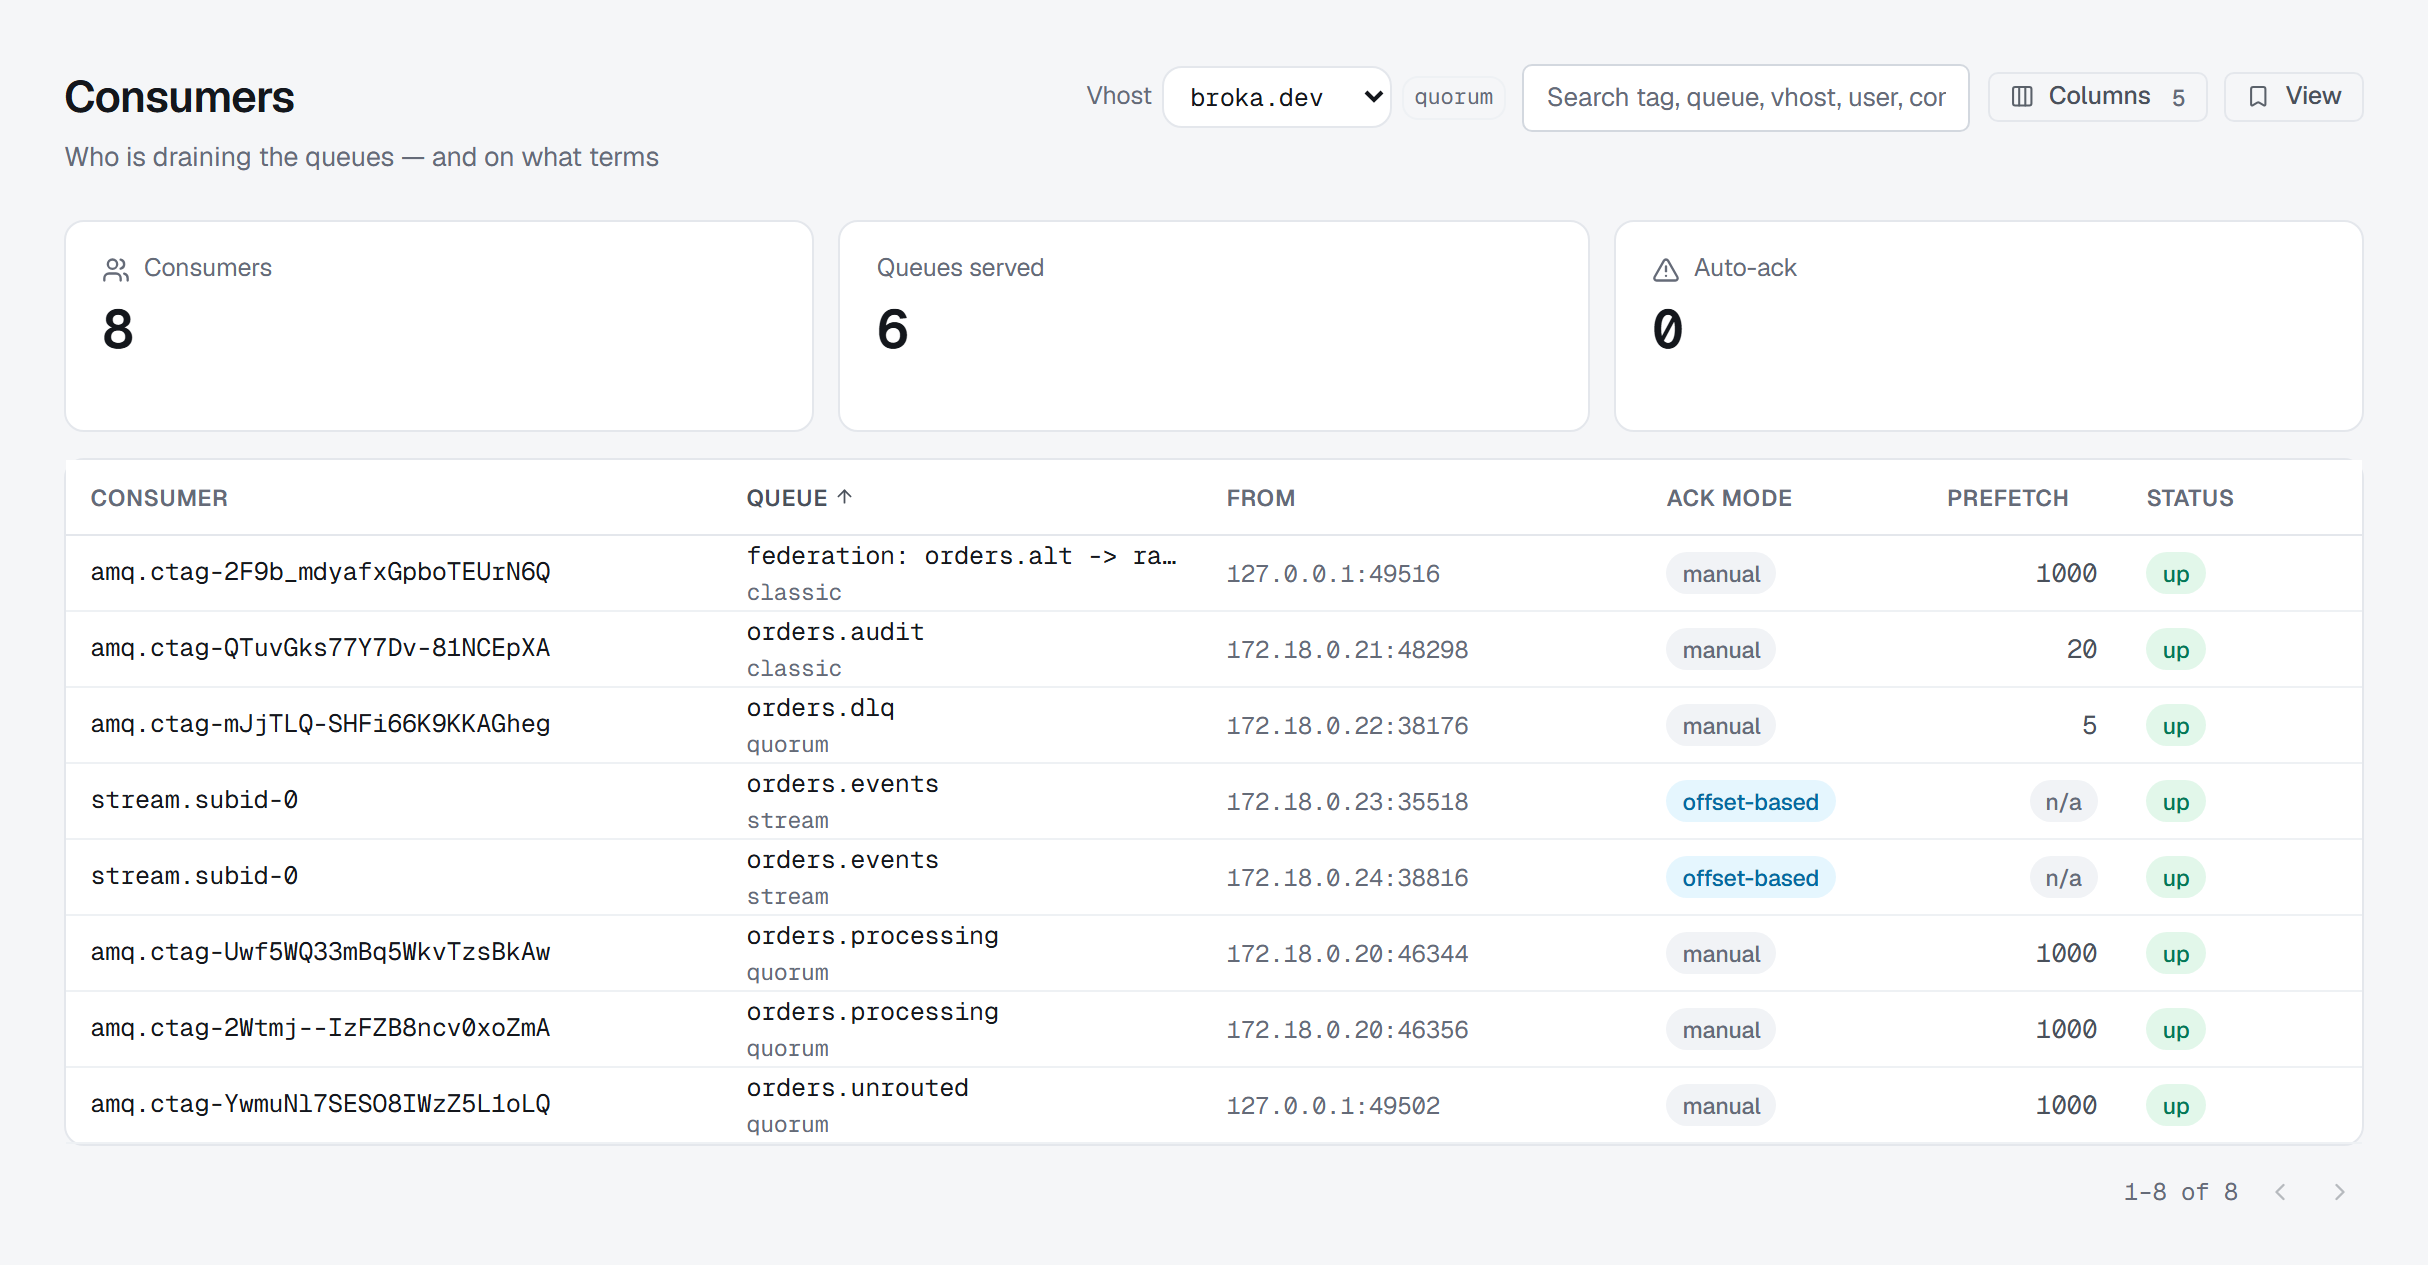Select consumer amq.ctag-mJjTLQ-SHFi66K9KKAGheg
The width and height of the screenshot is (2428, 1265).
(x=320, y=725)
